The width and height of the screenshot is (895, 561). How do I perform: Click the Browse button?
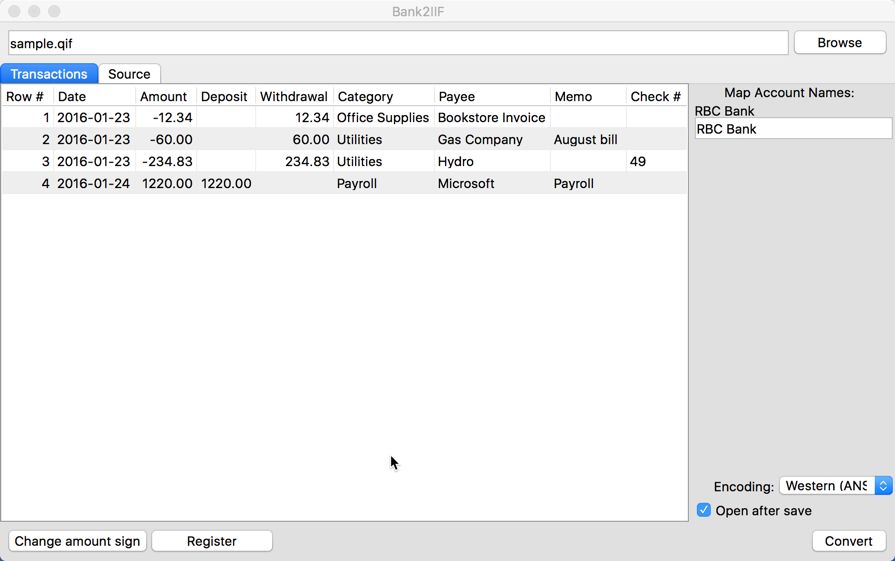tap(840, 43)
